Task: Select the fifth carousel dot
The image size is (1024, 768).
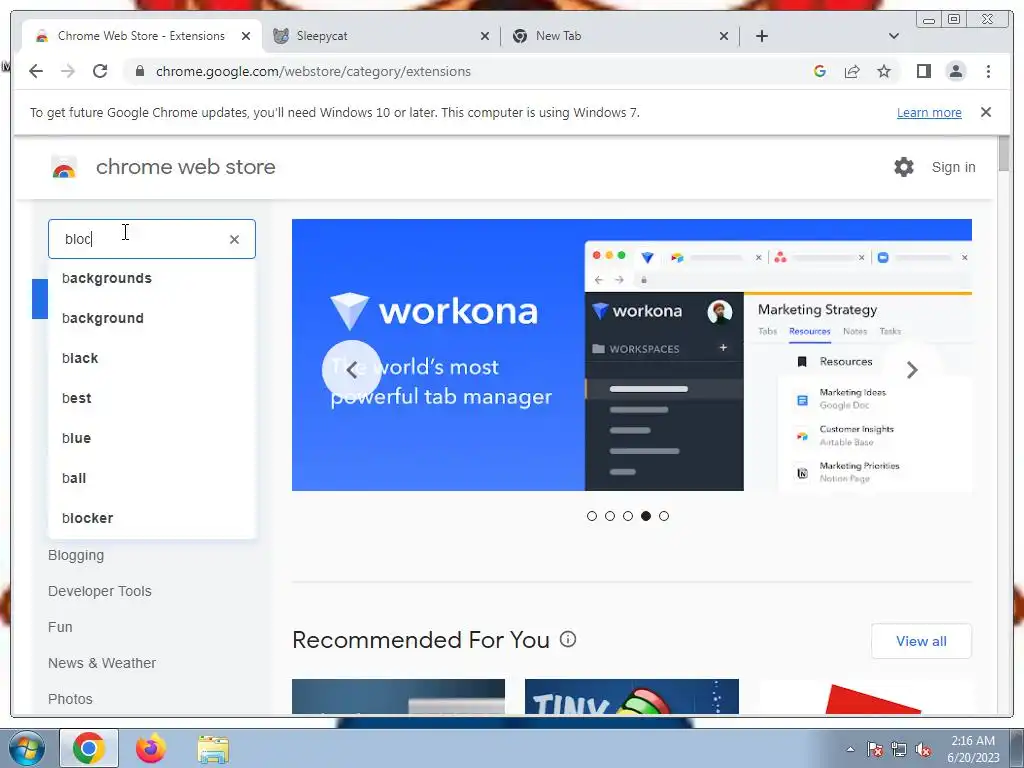Action: 664,516
